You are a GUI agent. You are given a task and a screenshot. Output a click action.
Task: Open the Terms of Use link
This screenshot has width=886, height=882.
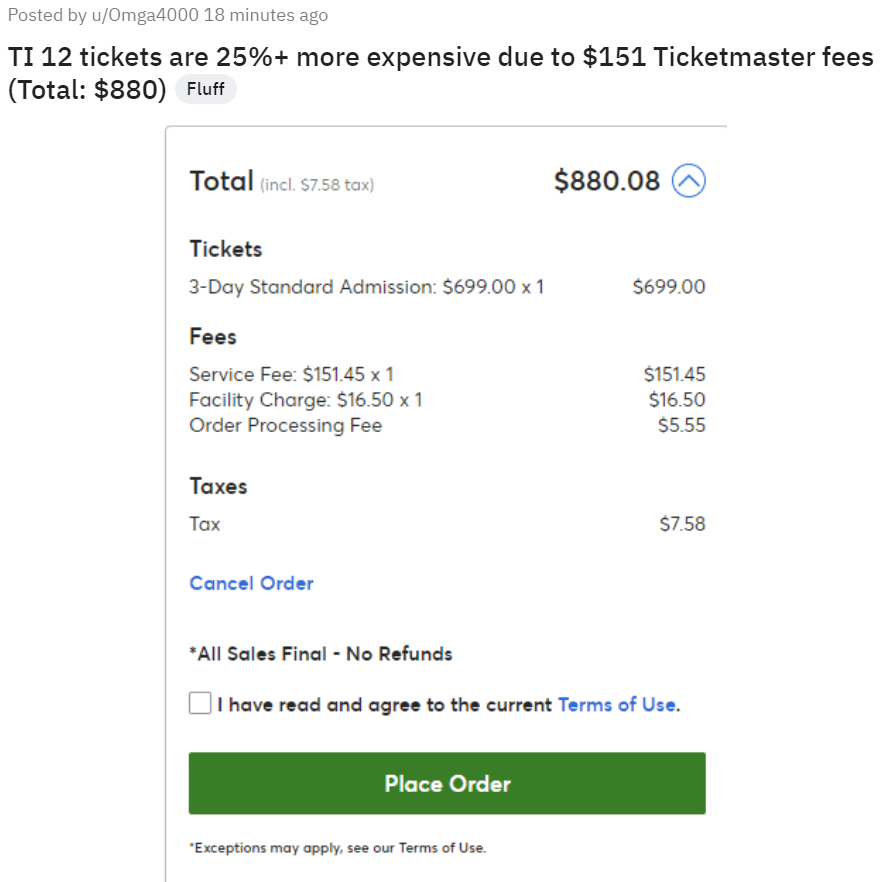(x=616, y=704)
